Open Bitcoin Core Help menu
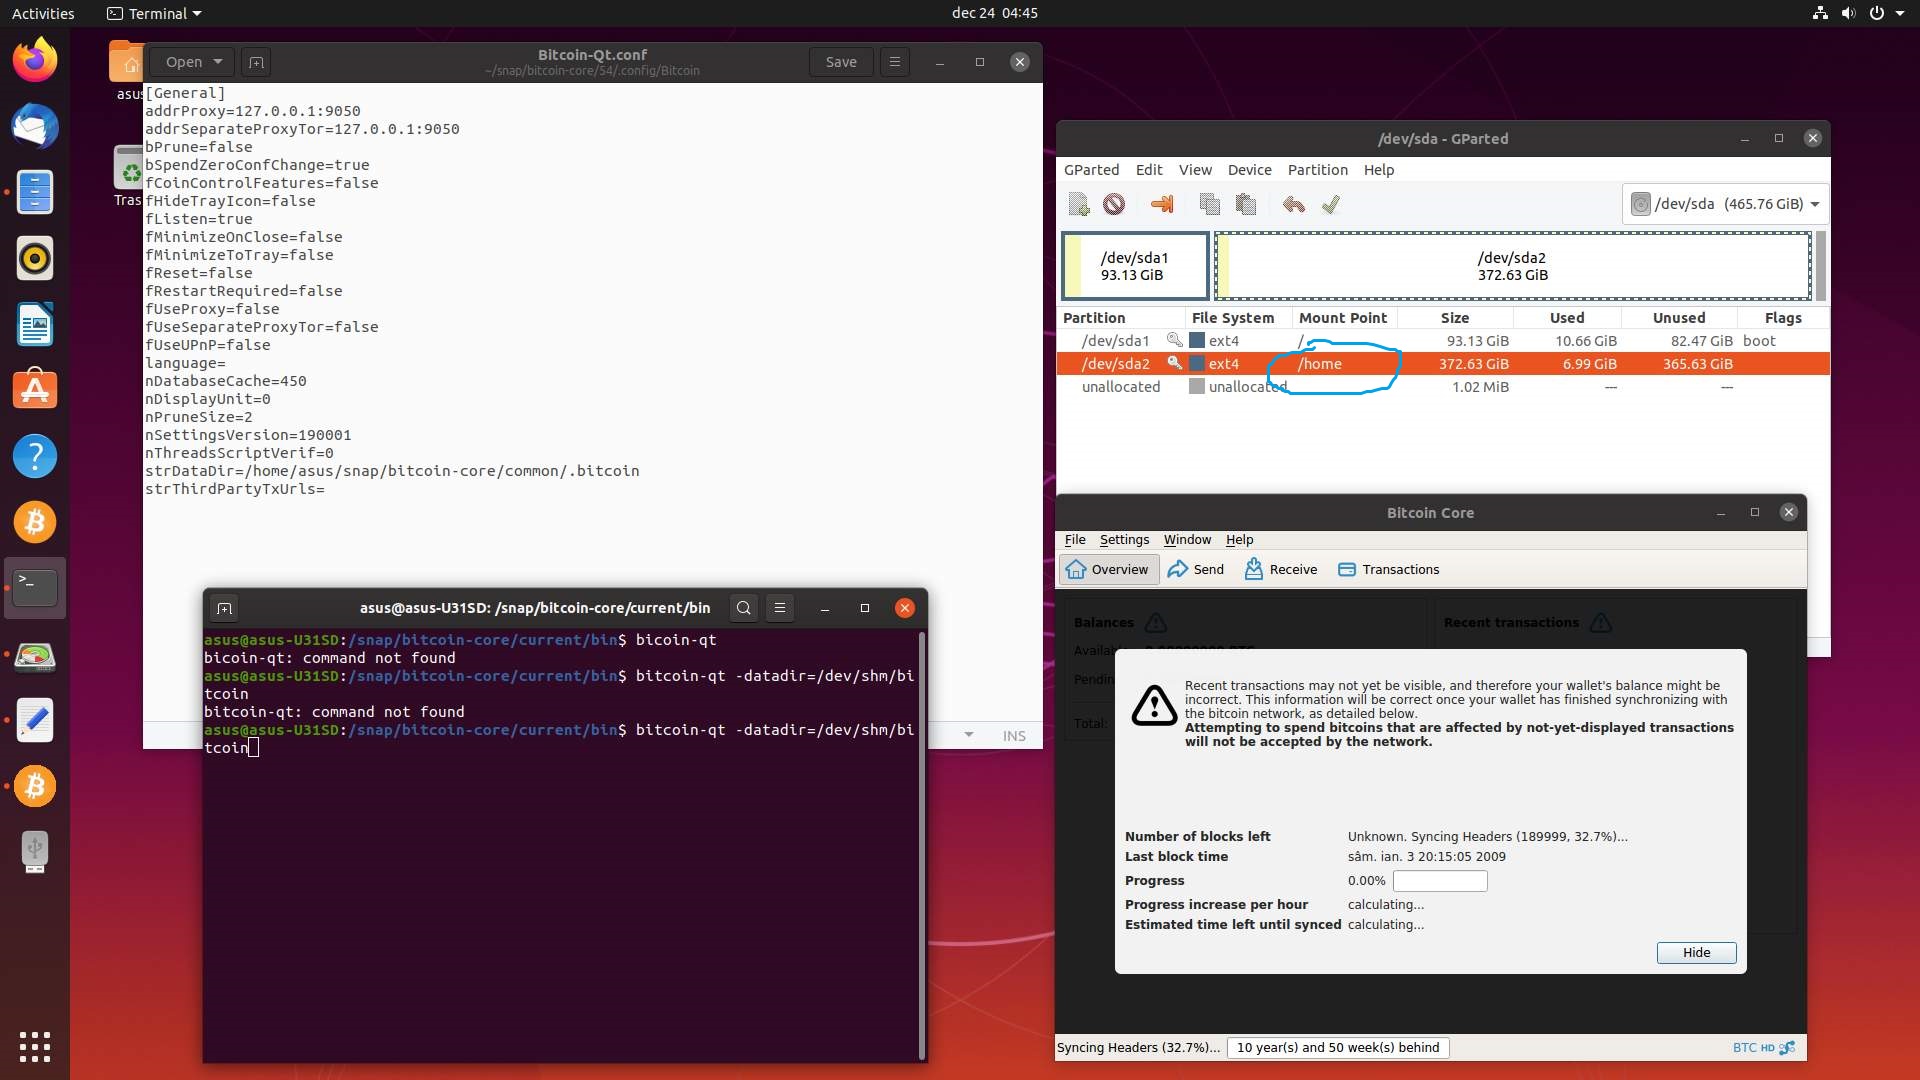1920x1080 pixels. [x=1239, y=539]
